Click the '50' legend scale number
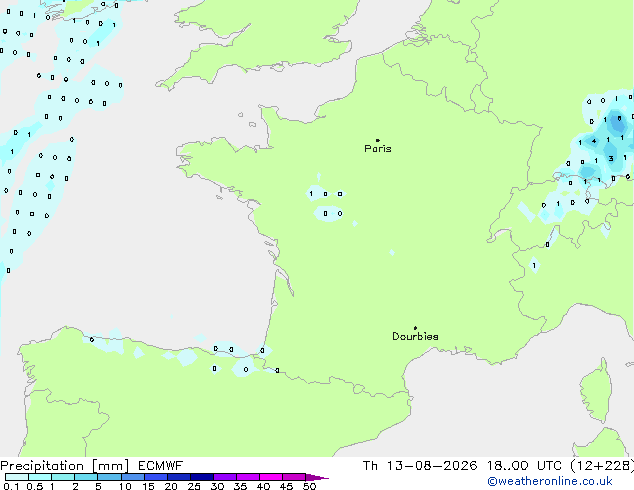The width and height of the screenshot is (634, 490). tap(309, 486)
